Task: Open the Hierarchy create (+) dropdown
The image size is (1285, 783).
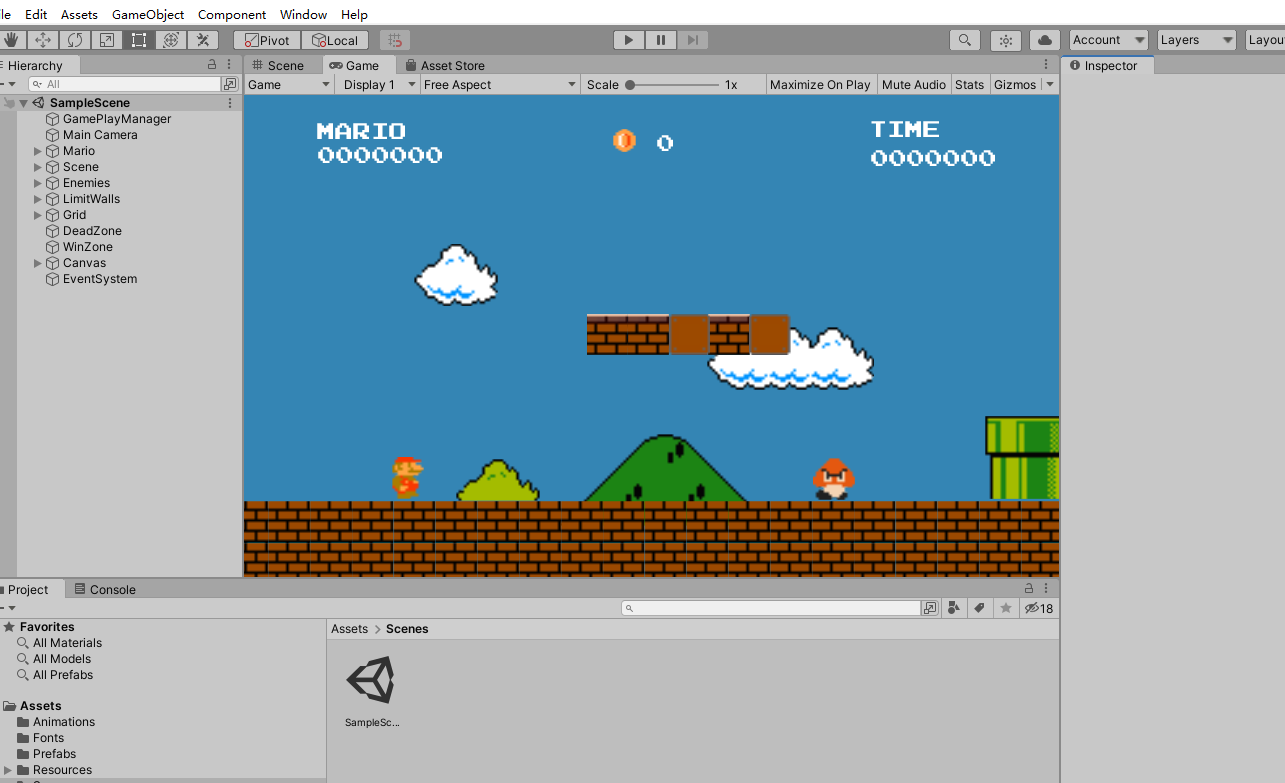Action: (8, 84)
